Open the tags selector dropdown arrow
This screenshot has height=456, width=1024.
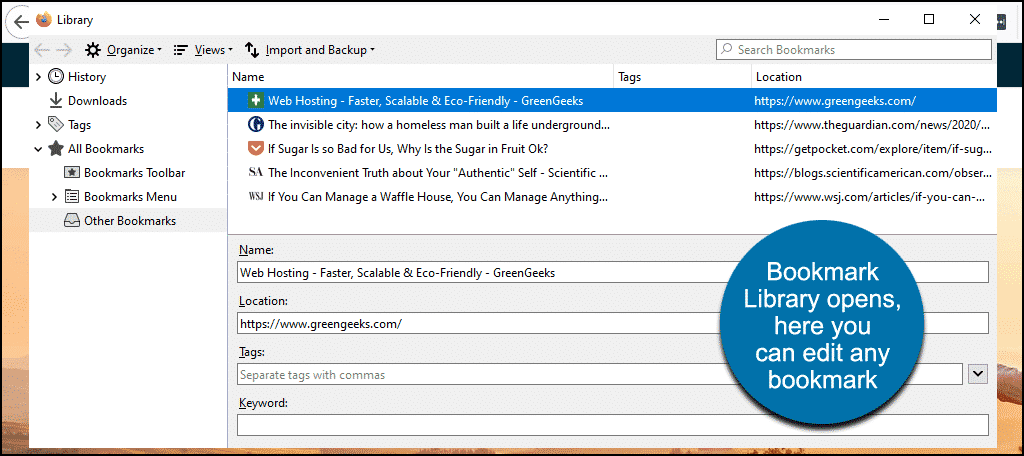[x=978, y=374]
